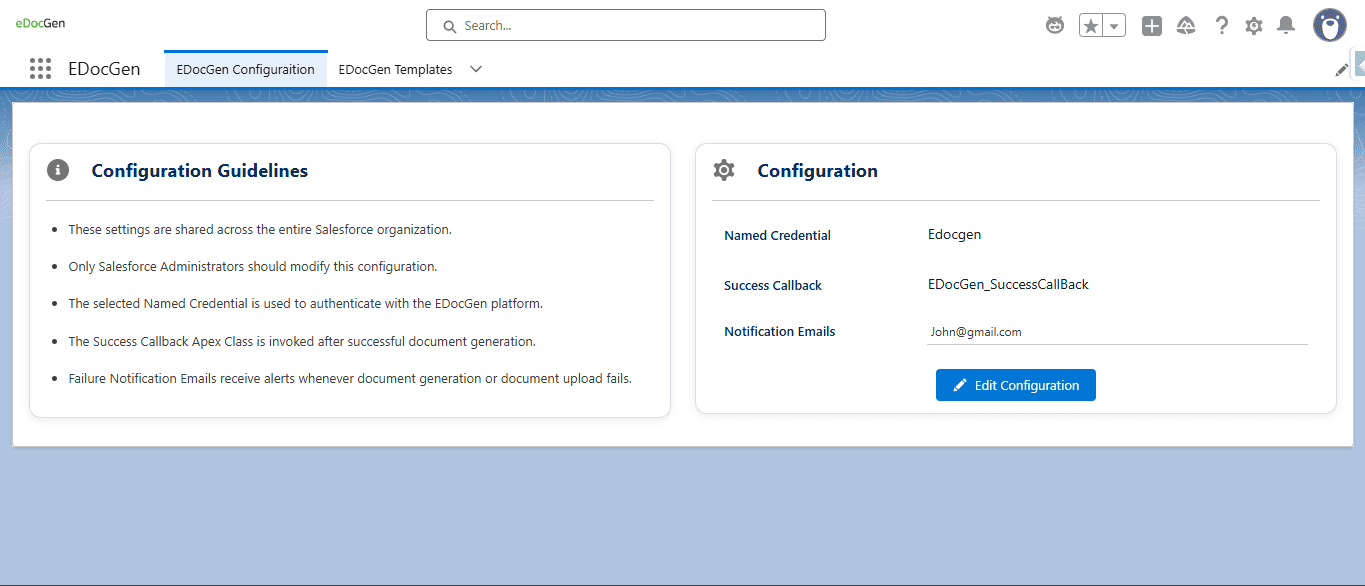Click into the Search box

pos(626,25)
